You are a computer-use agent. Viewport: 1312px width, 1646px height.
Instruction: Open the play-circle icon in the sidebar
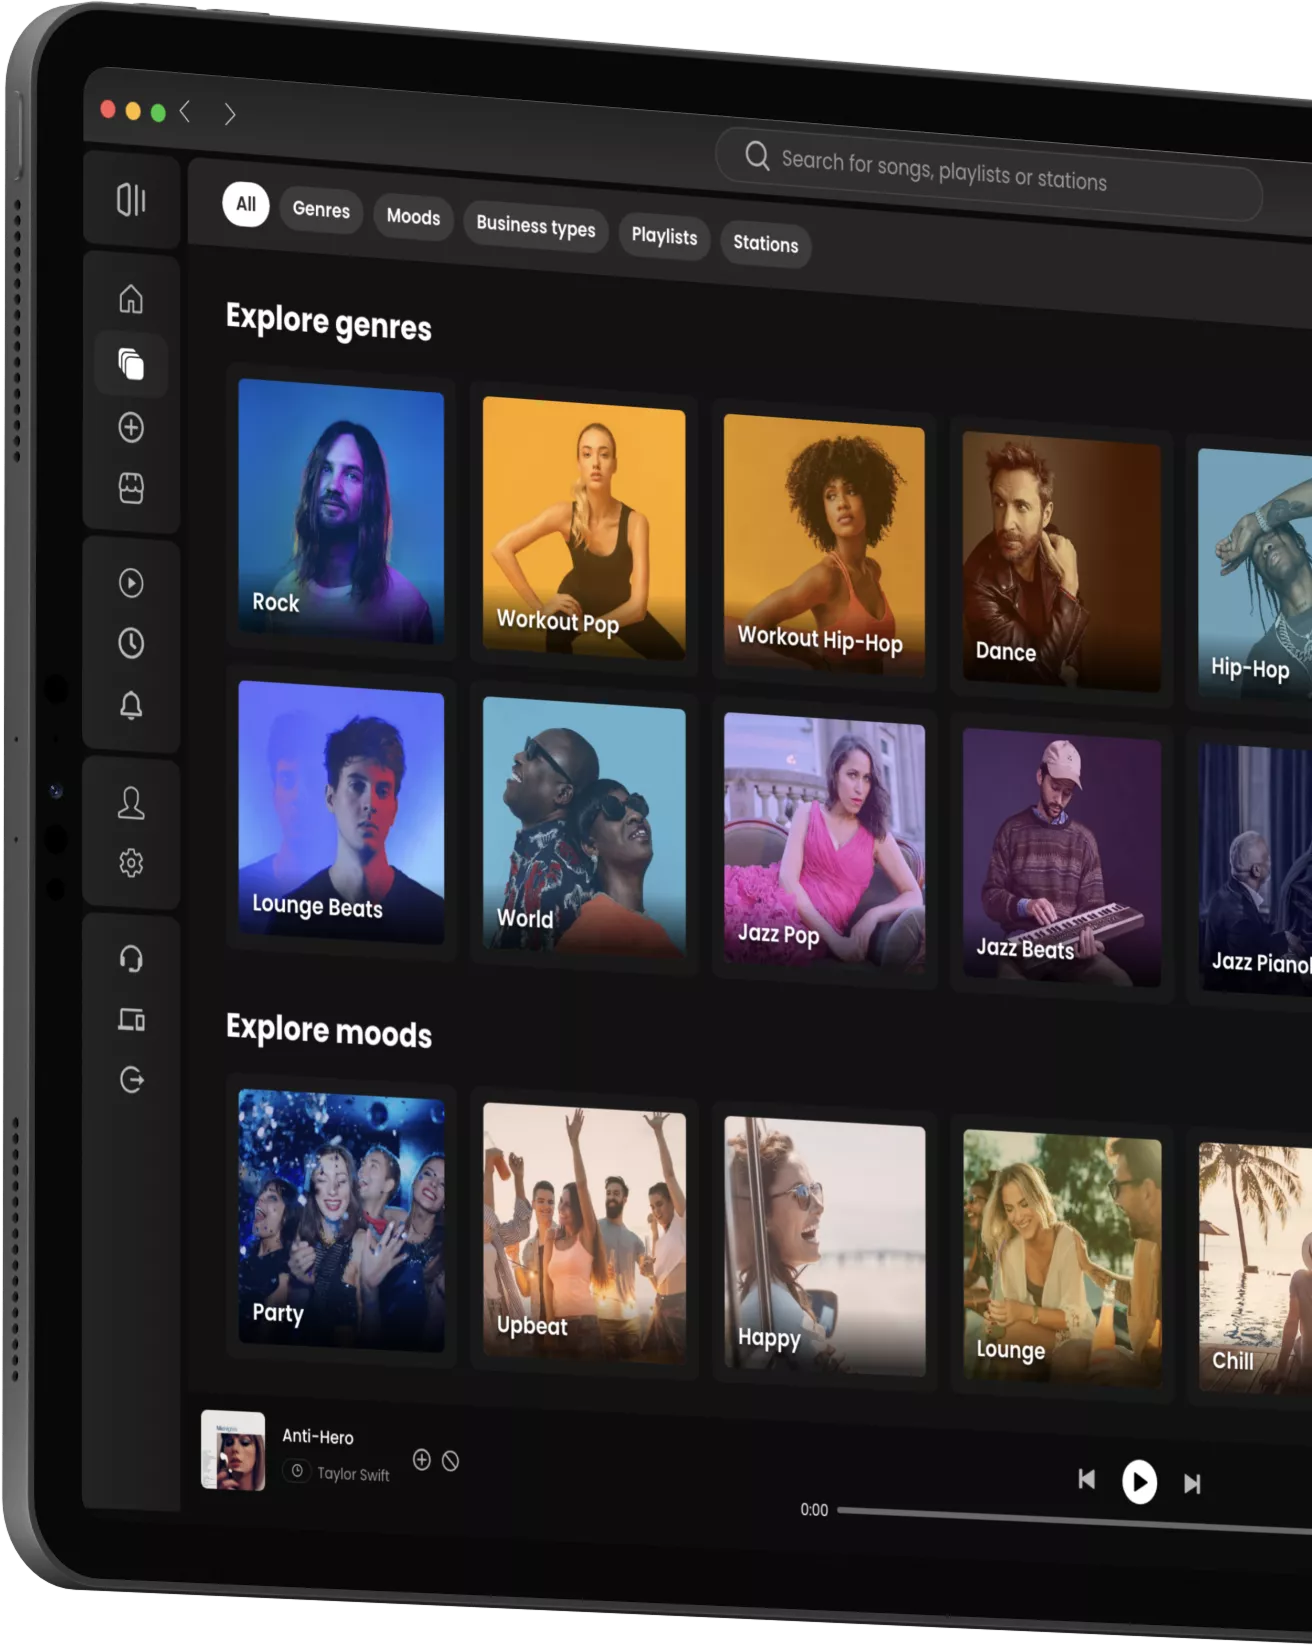131,583
